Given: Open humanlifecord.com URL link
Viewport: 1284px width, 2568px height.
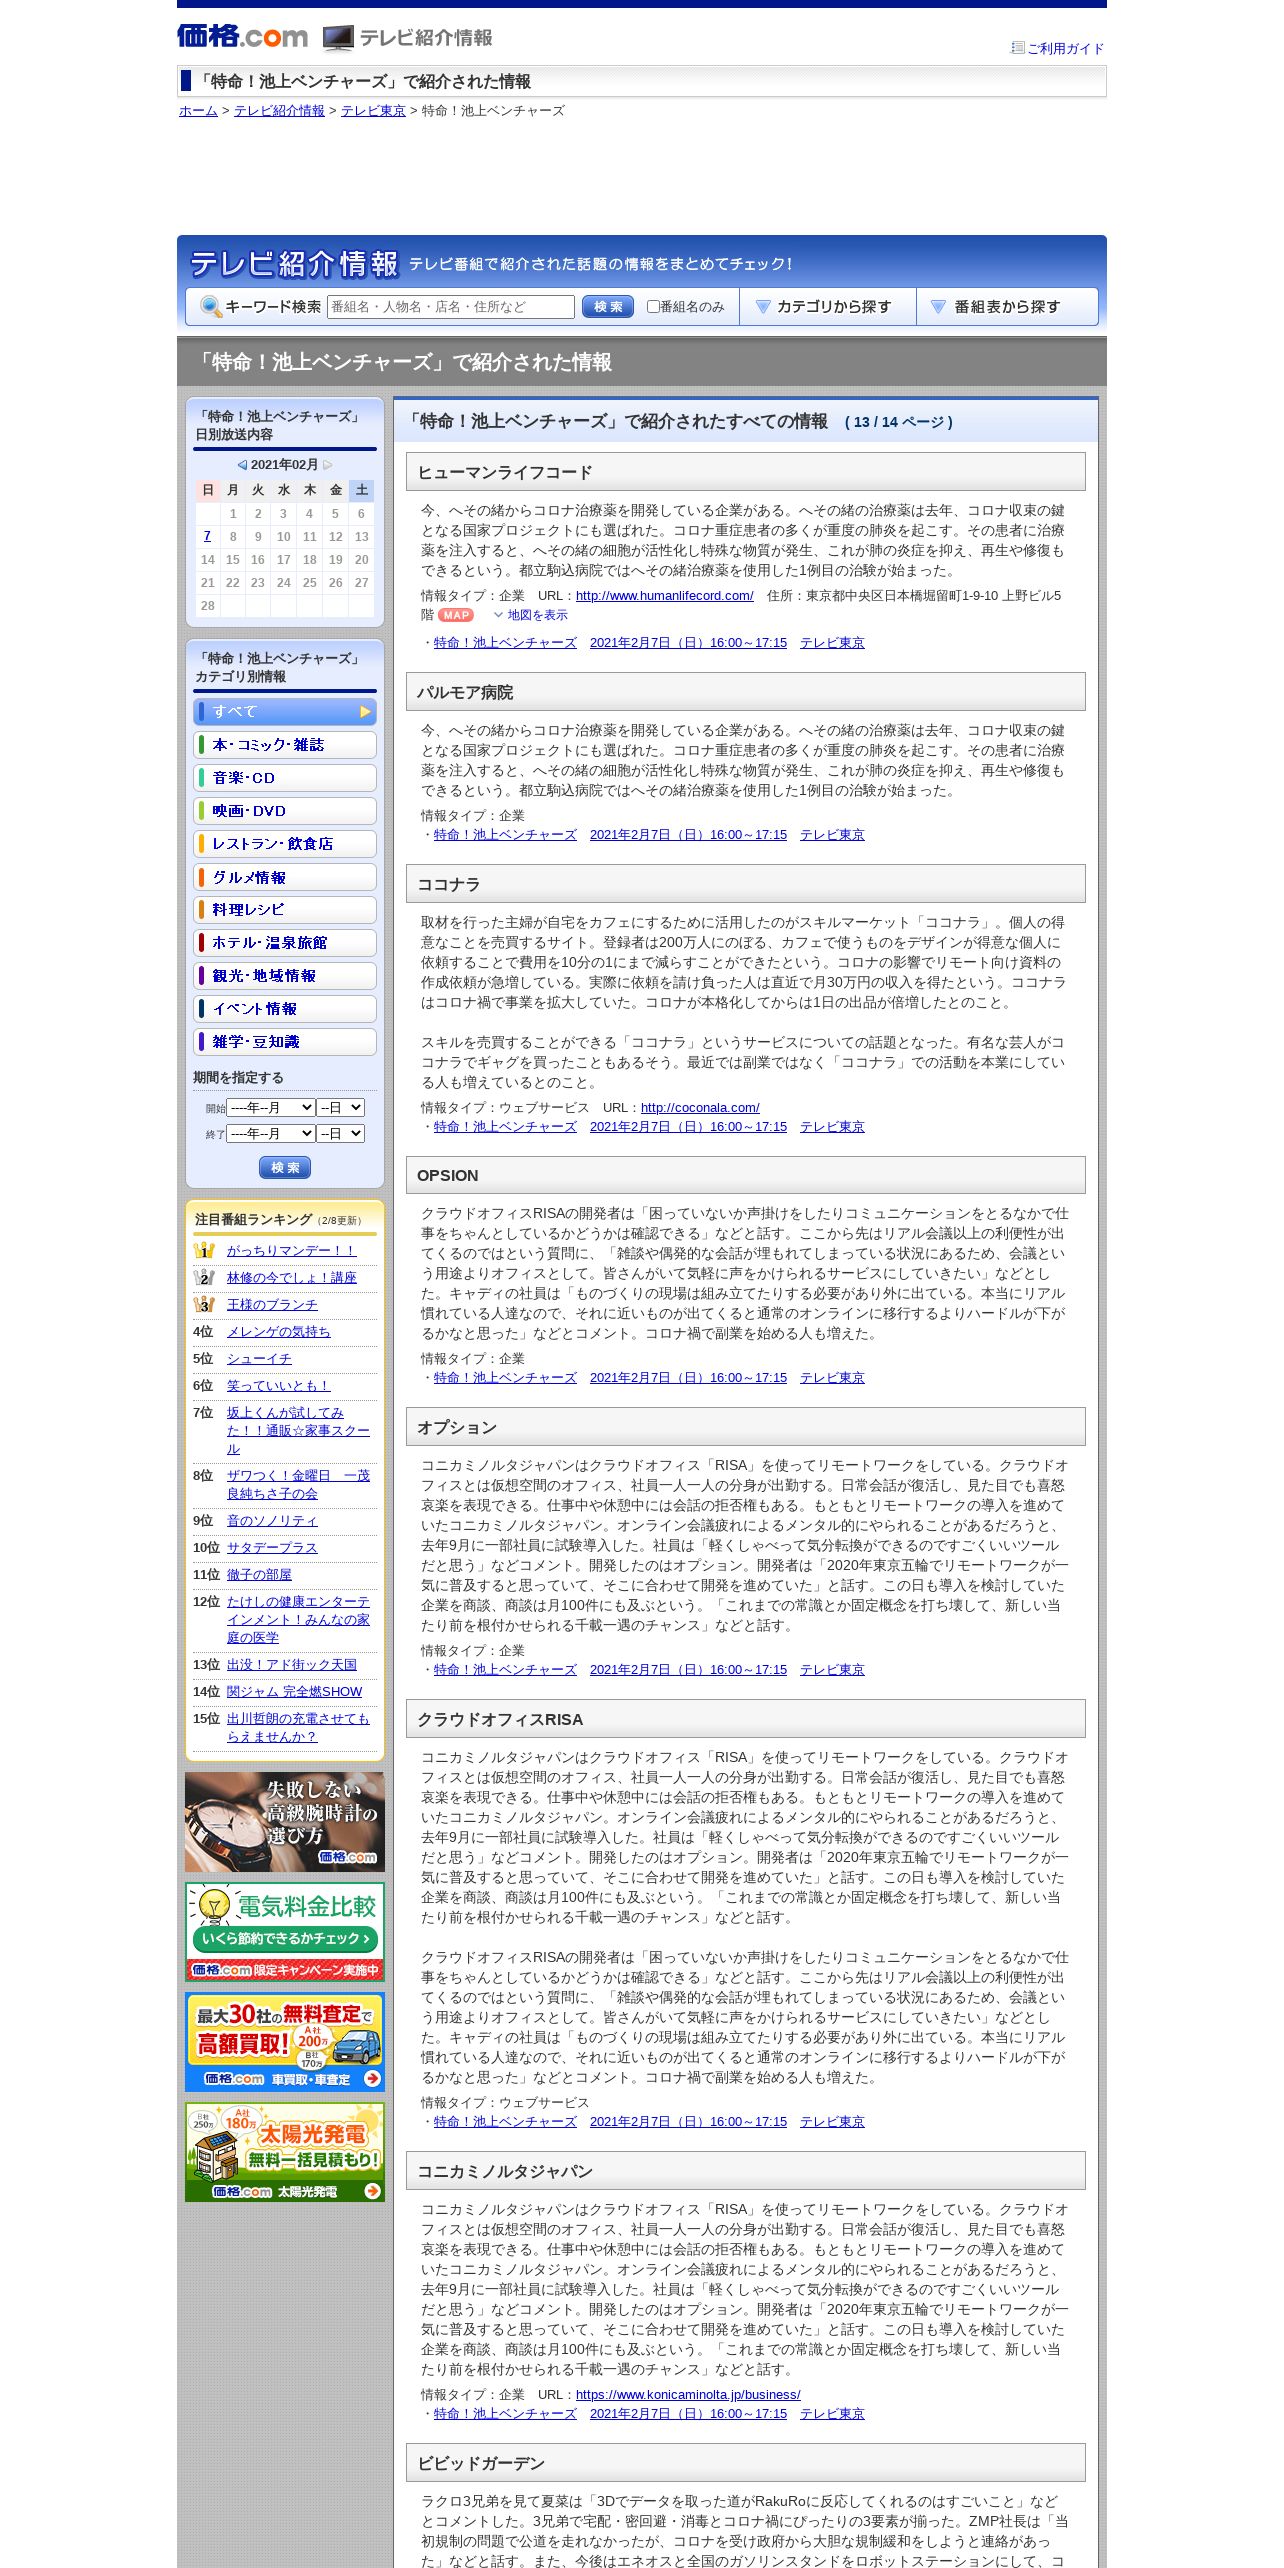Looking at the screenshot, I should [x=664, y=595].
